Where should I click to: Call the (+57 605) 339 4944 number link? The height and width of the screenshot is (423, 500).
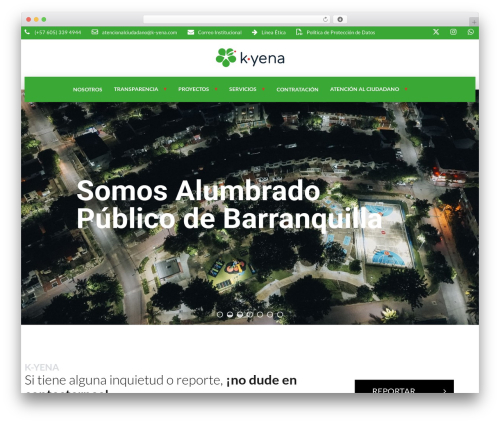[x=58, y=32]
